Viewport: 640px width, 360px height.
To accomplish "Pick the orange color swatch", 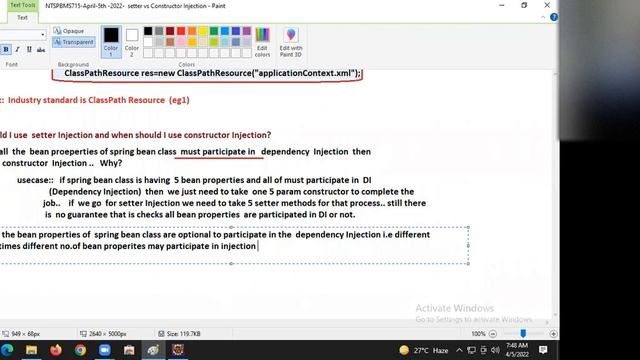I will click(x=192, y=31).
